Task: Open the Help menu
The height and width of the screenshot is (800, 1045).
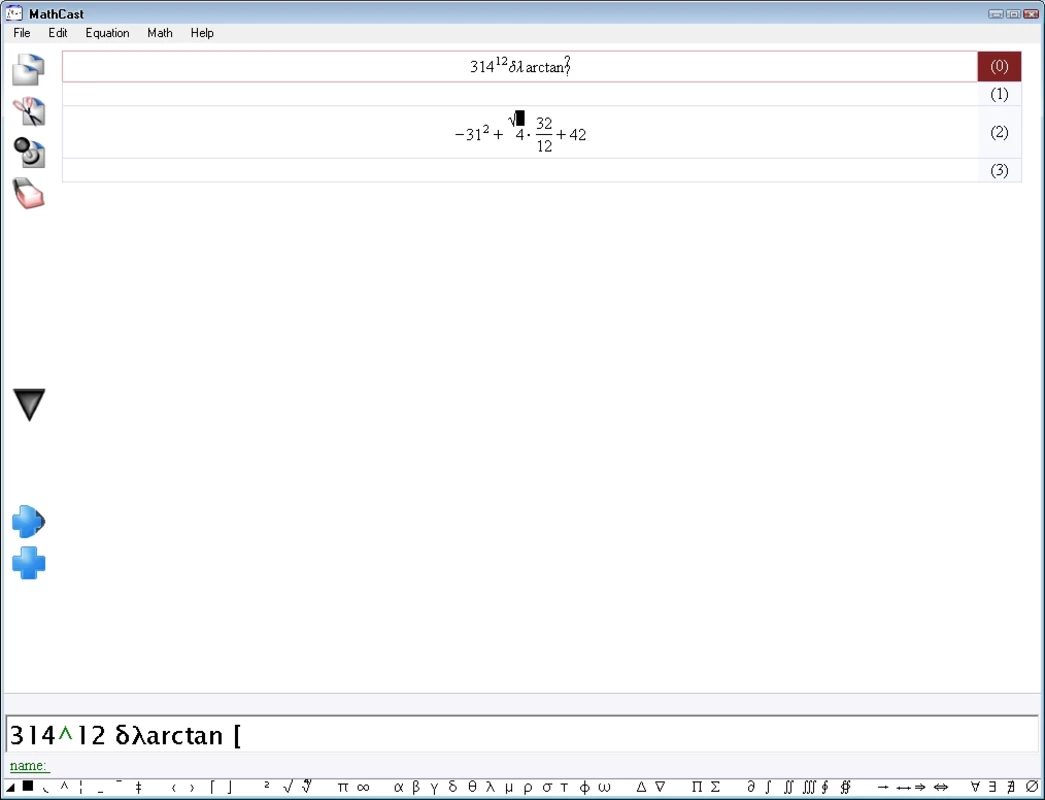Action: (x=202, y=33)
